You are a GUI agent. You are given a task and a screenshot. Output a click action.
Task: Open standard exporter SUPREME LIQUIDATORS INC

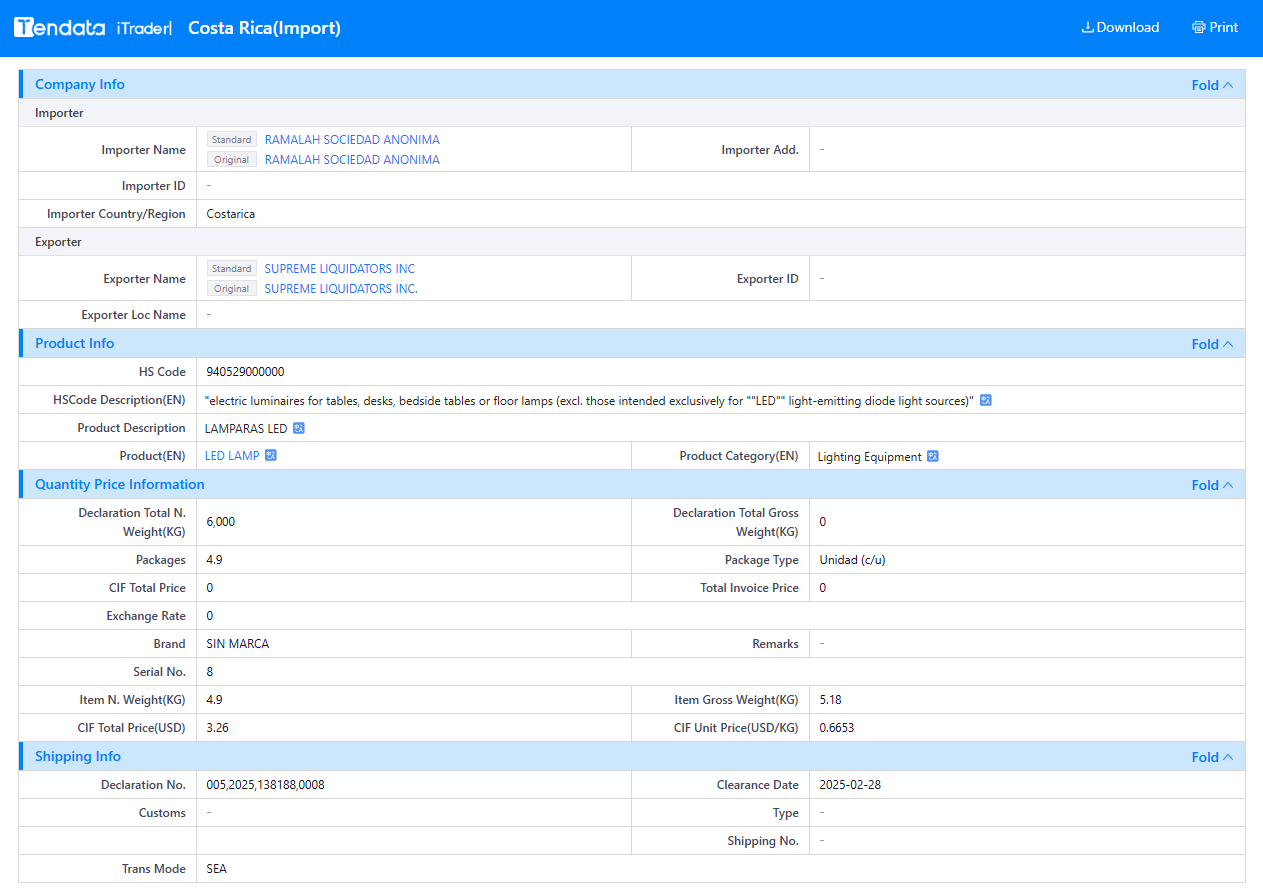pyautogui.click(x=340, y=269)
